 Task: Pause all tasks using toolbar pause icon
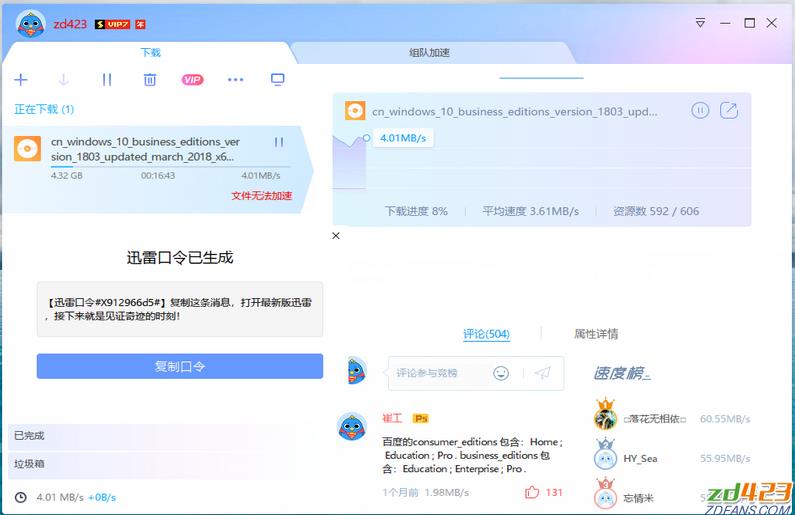(106, 80)
